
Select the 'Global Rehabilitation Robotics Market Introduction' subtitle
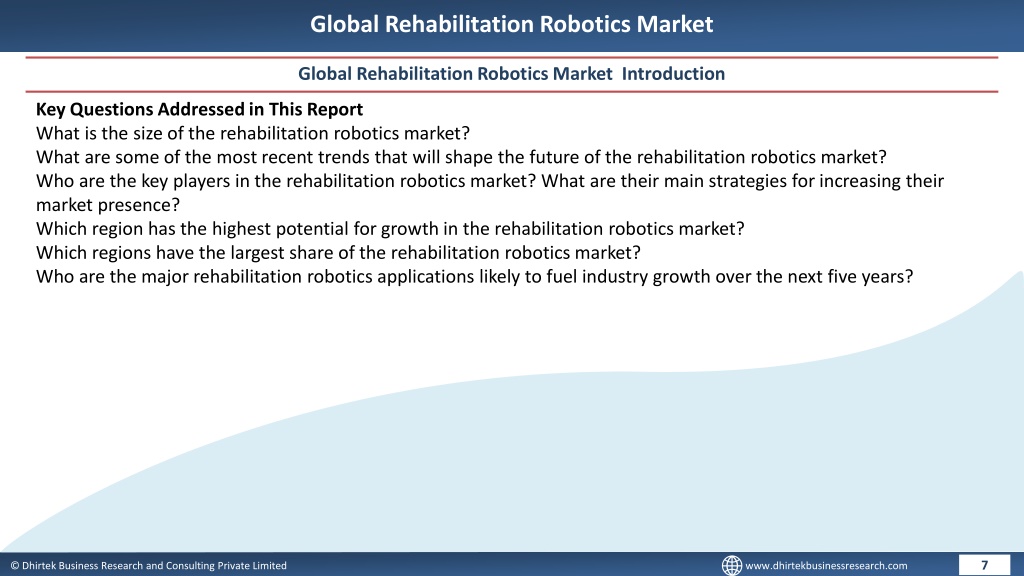tap(511, 74)
